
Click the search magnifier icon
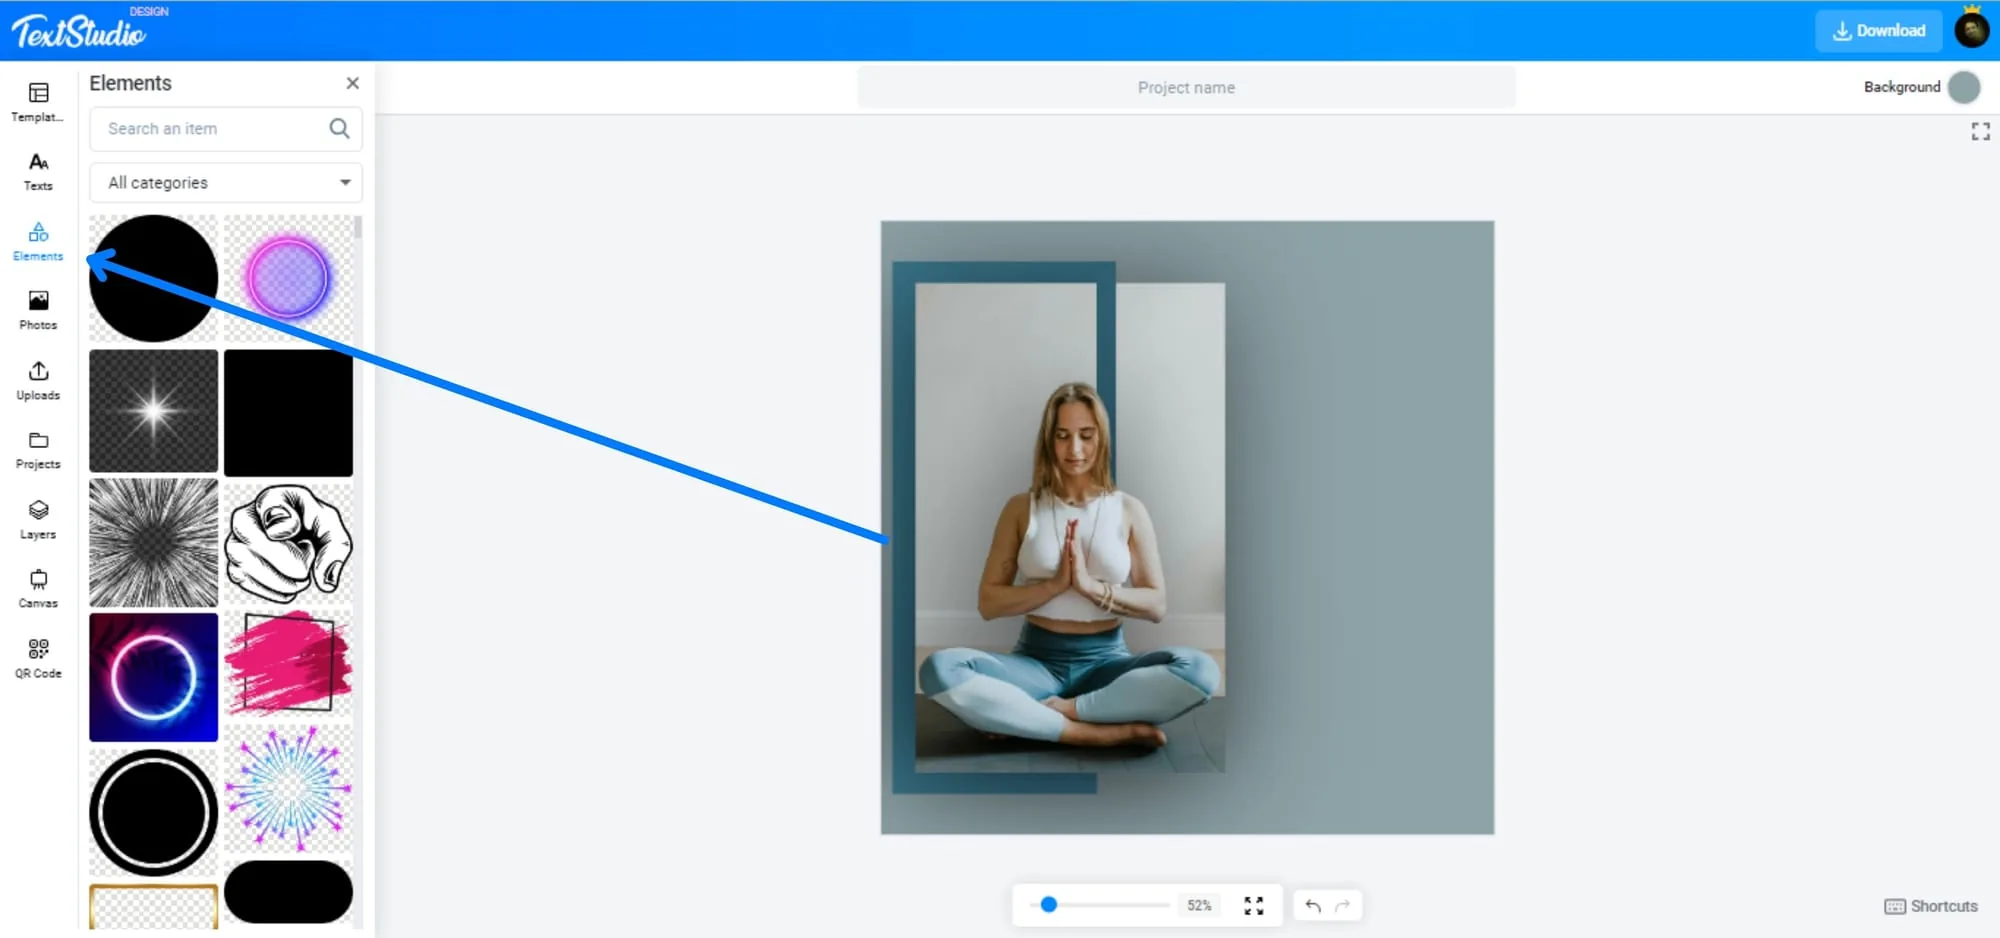(x=339, y=129)
